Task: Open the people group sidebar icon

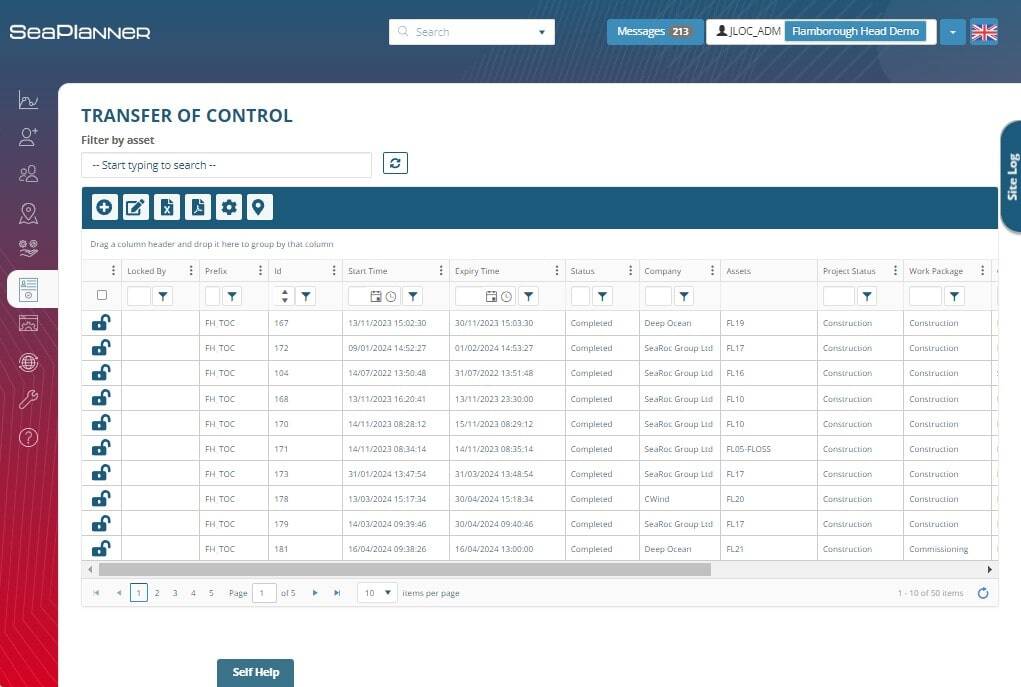Action: (28, 174)
